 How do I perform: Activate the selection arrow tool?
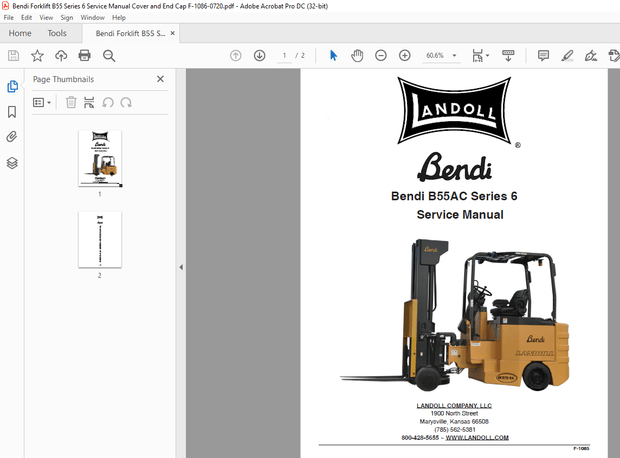[x=333, y=56]
